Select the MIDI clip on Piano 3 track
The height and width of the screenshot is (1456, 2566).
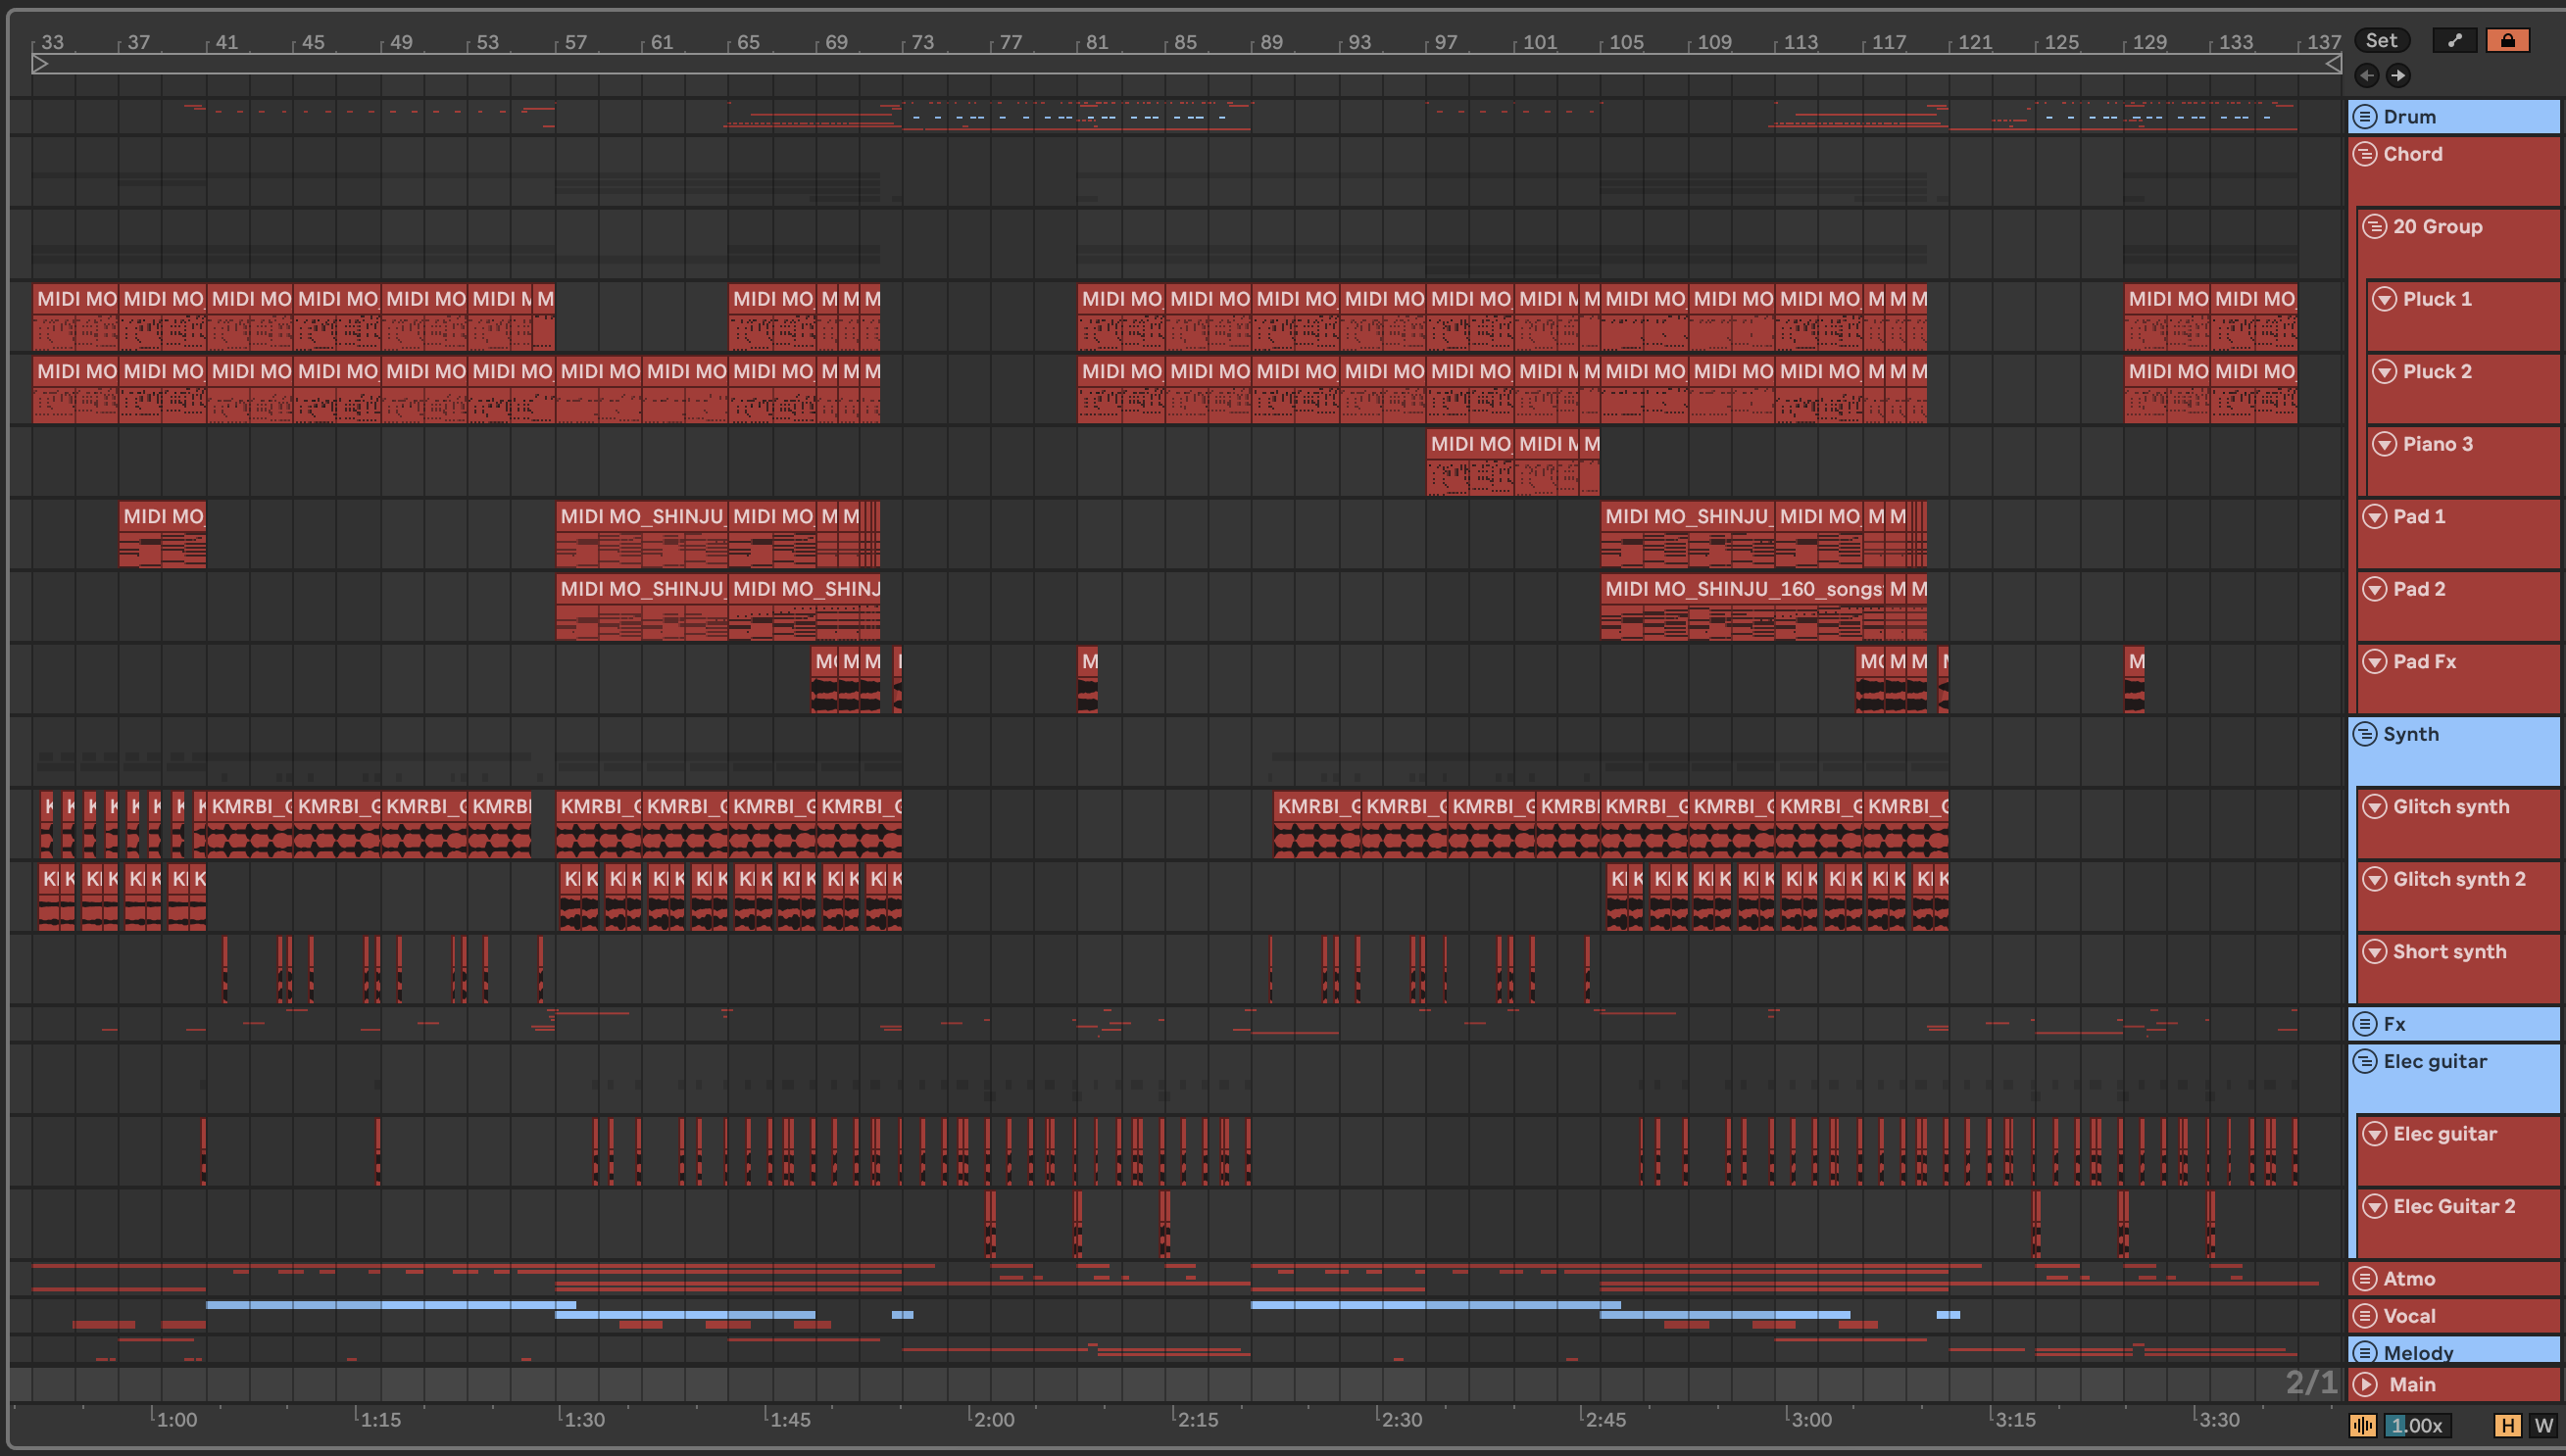(x=1468, y=444)
